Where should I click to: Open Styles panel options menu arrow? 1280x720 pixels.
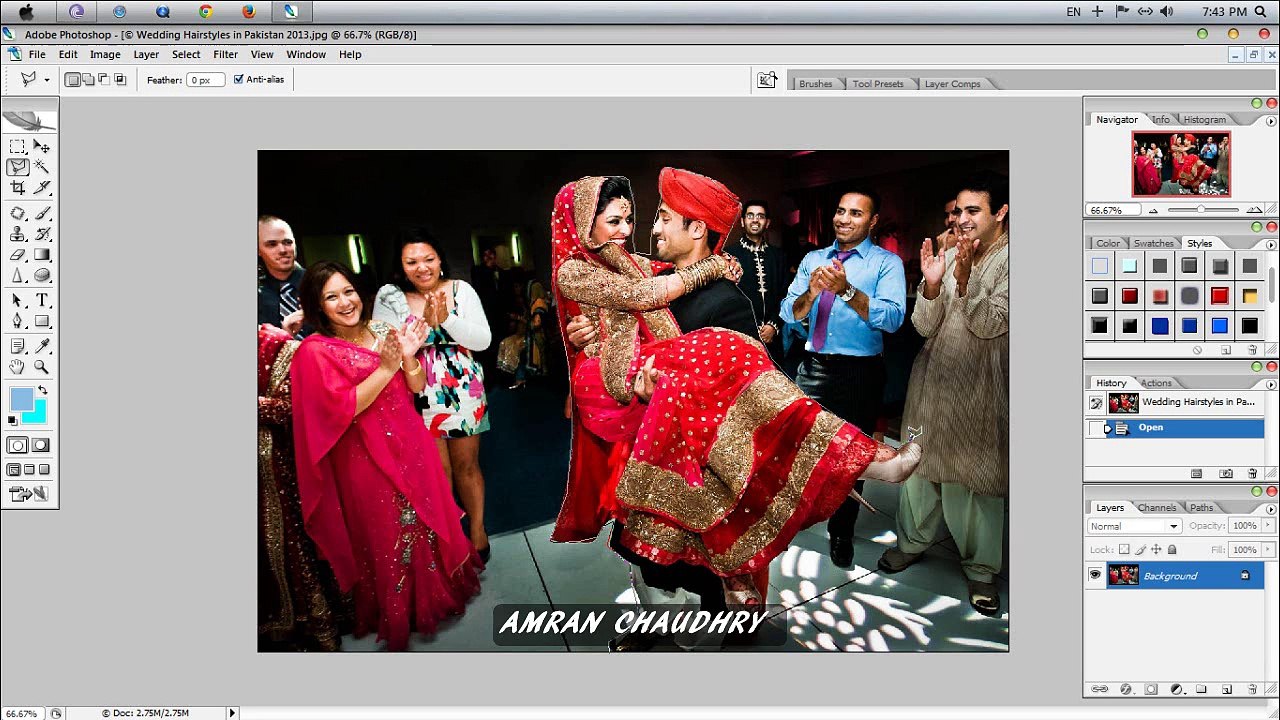tap(1271, 245)
